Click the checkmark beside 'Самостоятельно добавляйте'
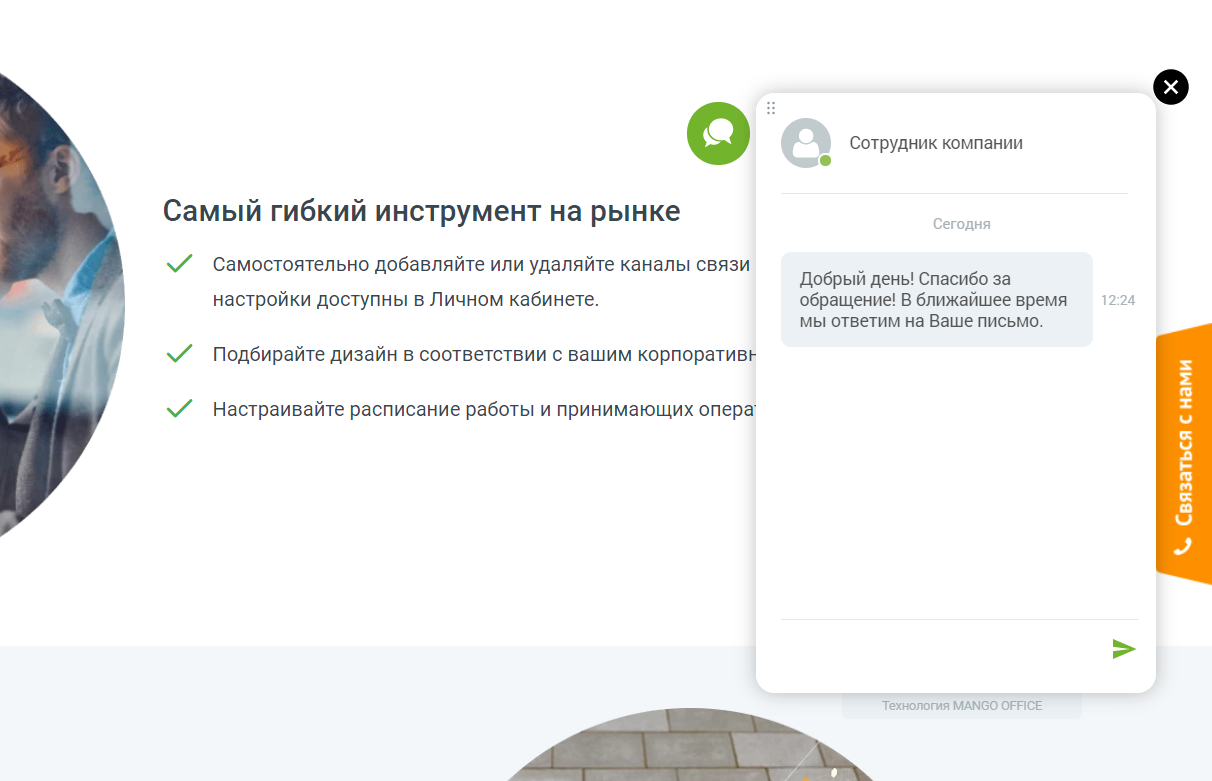Viewport: 1212px width, 781px height. [x=179, y=264]
